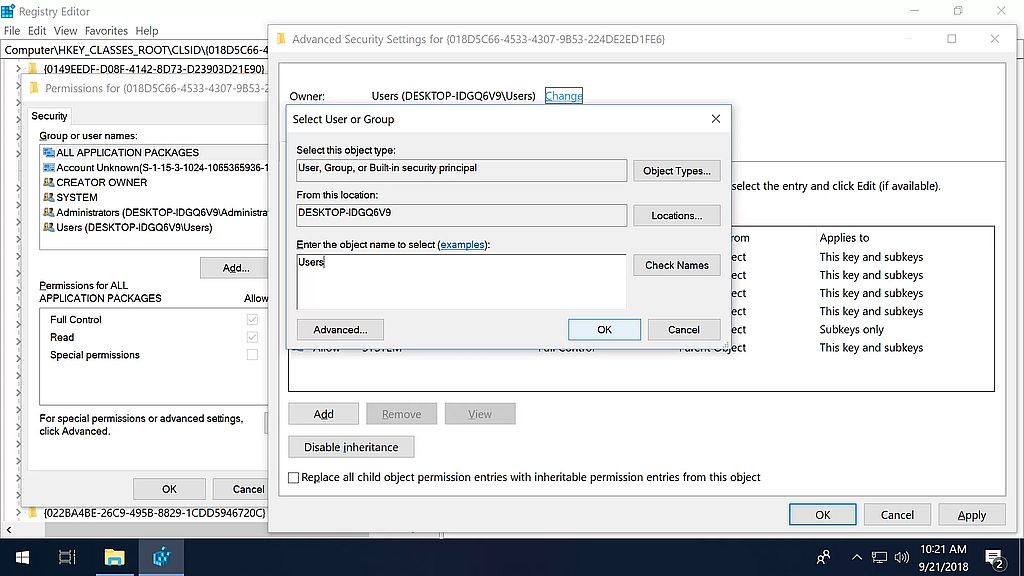Close the Select User or Group dialog
This screenshot has width=1024, height=576.
tap(716, 119)
